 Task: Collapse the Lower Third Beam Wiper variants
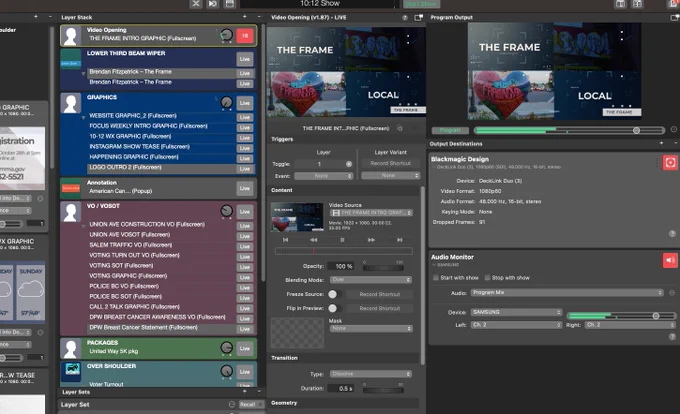[x=83, y=74]
